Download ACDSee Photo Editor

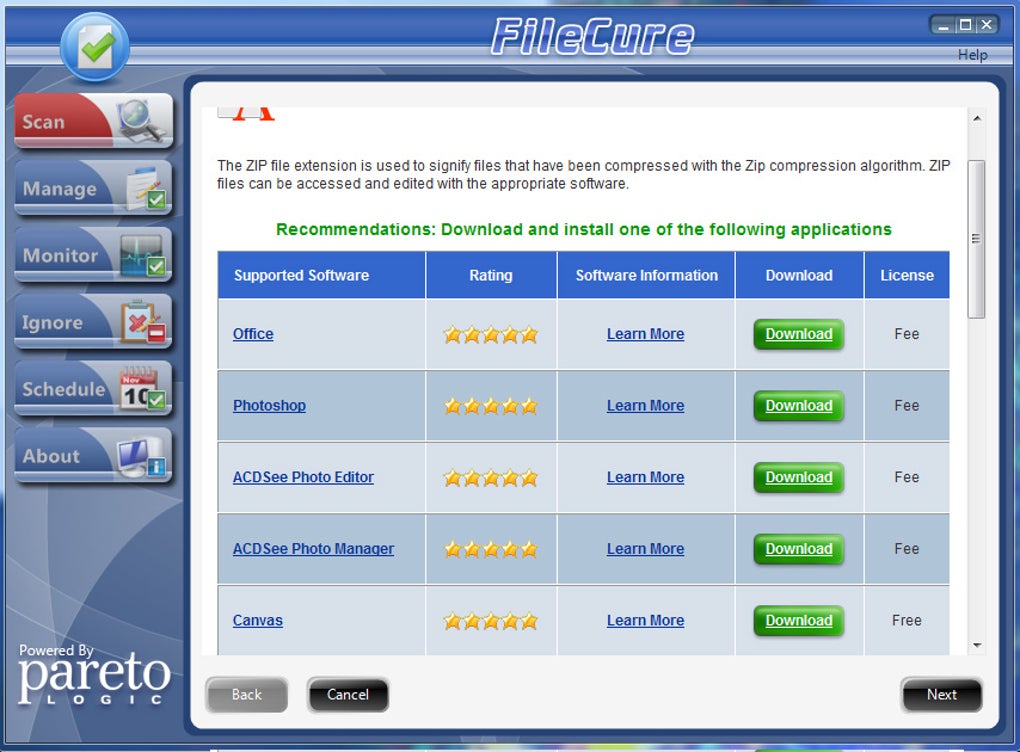pyautogui.click(x=799, y=477)
